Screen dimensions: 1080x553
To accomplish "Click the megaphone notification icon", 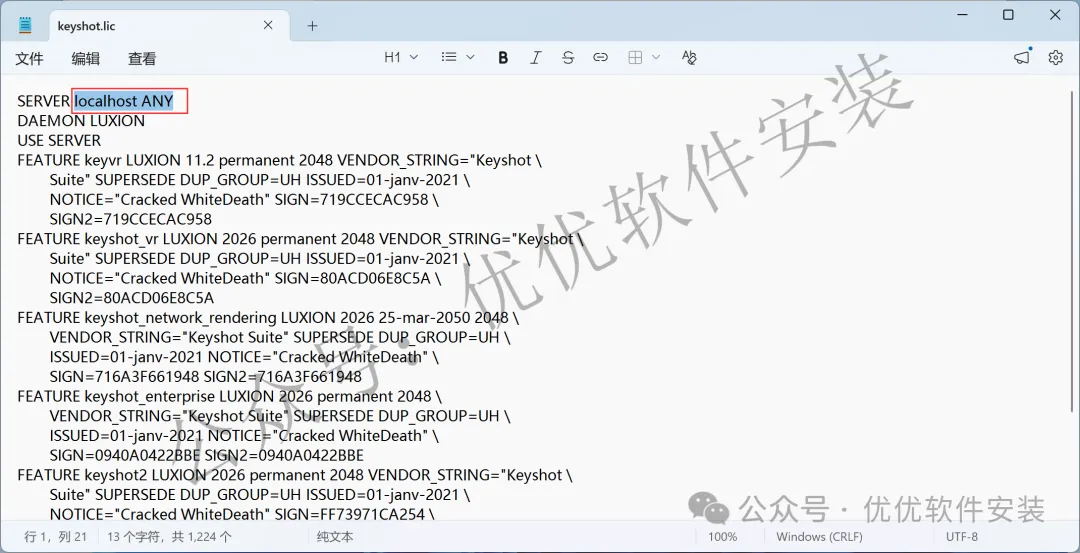I will [x=1022, y=58].
